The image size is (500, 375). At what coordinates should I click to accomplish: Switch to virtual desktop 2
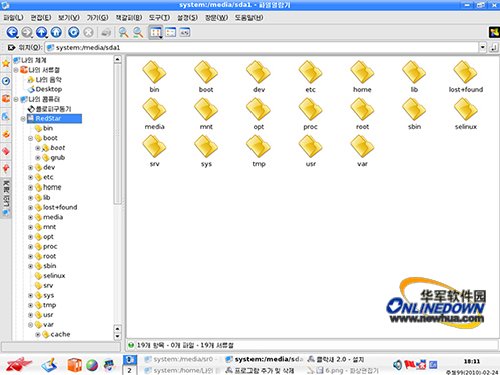130,370
